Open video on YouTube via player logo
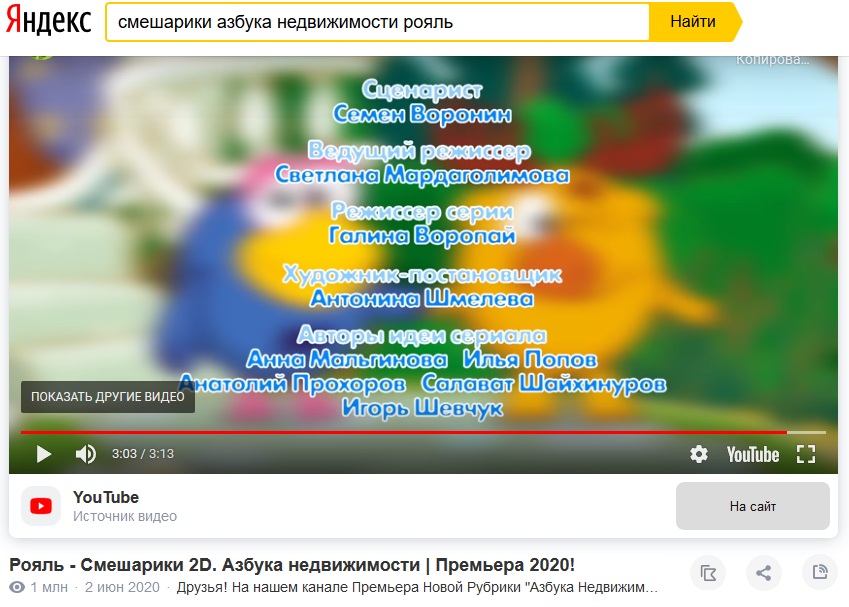The height and width of the screenshot is (607, 849). pyautogui.click(x=753, y=454)
